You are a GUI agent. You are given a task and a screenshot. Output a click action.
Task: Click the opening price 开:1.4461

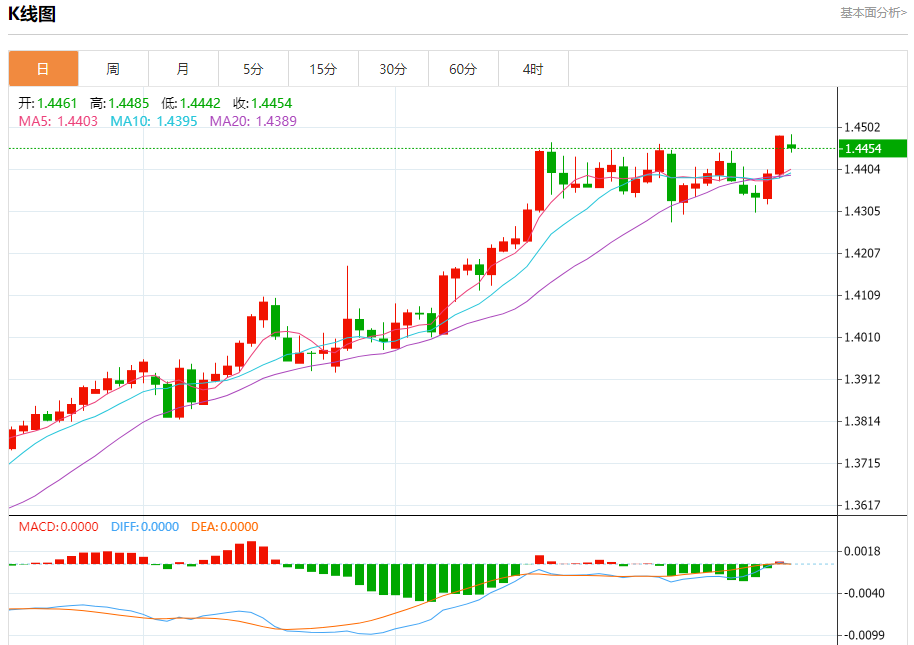(x=48, y=103)
